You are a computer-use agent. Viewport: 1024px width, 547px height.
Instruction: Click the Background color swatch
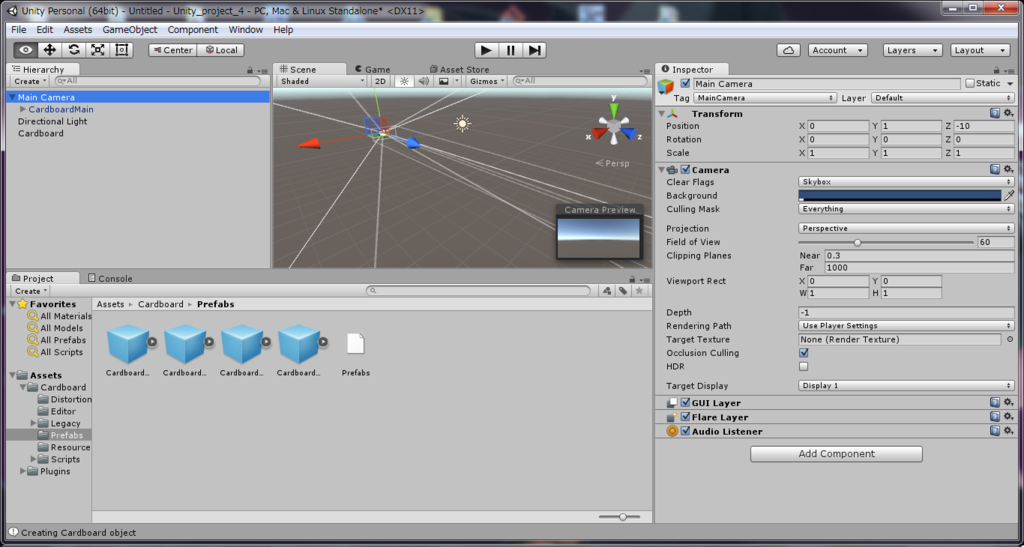(899, 195)
